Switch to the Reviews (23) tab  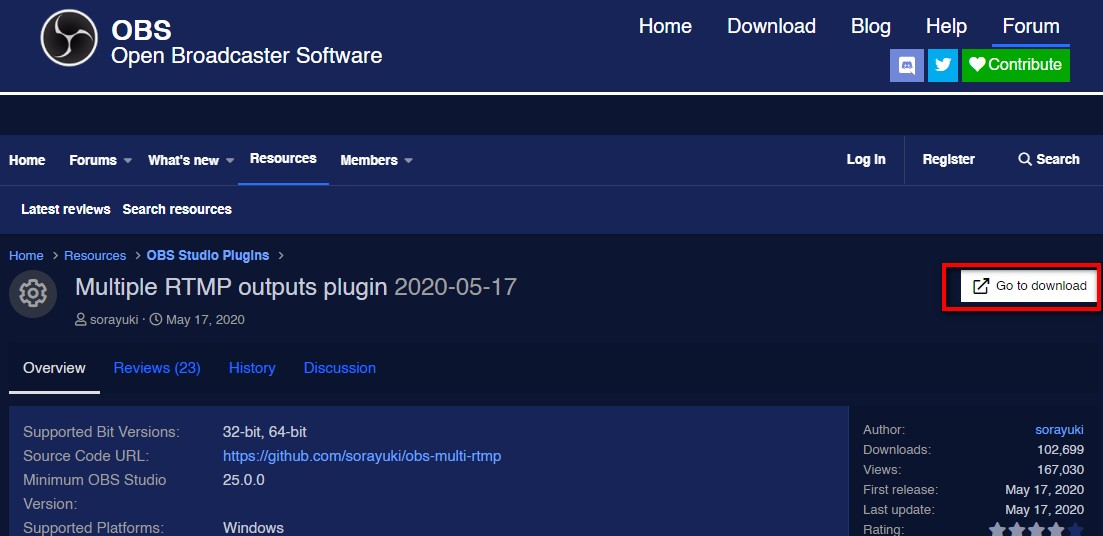[157, 368]
